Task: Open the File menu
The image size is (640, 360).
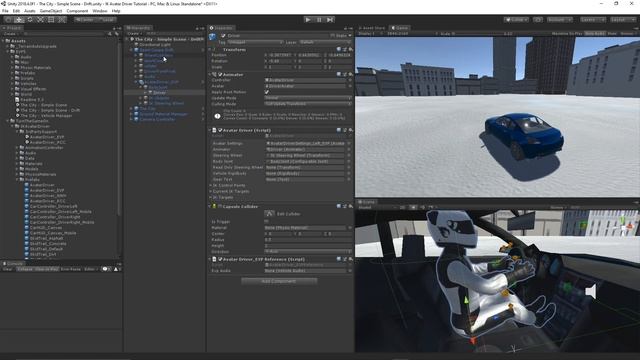Action: tap(5, 11)
